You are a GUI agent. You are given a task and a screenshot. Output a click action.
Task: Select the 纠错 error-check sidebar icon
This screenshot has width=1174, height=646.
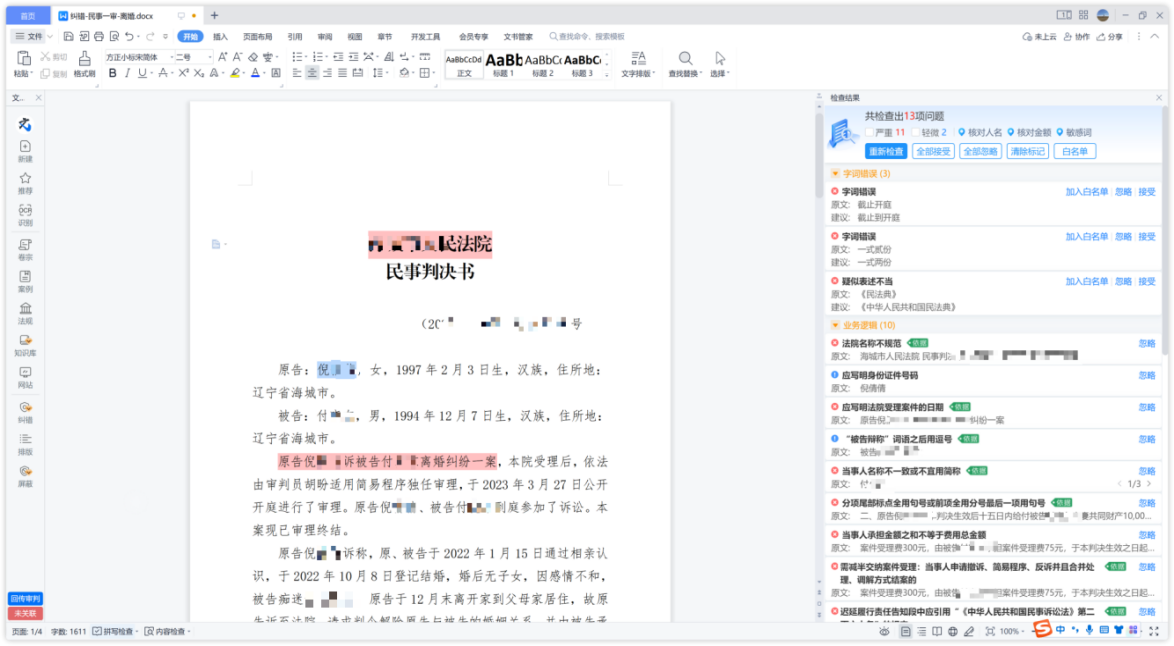coord(25,409)
